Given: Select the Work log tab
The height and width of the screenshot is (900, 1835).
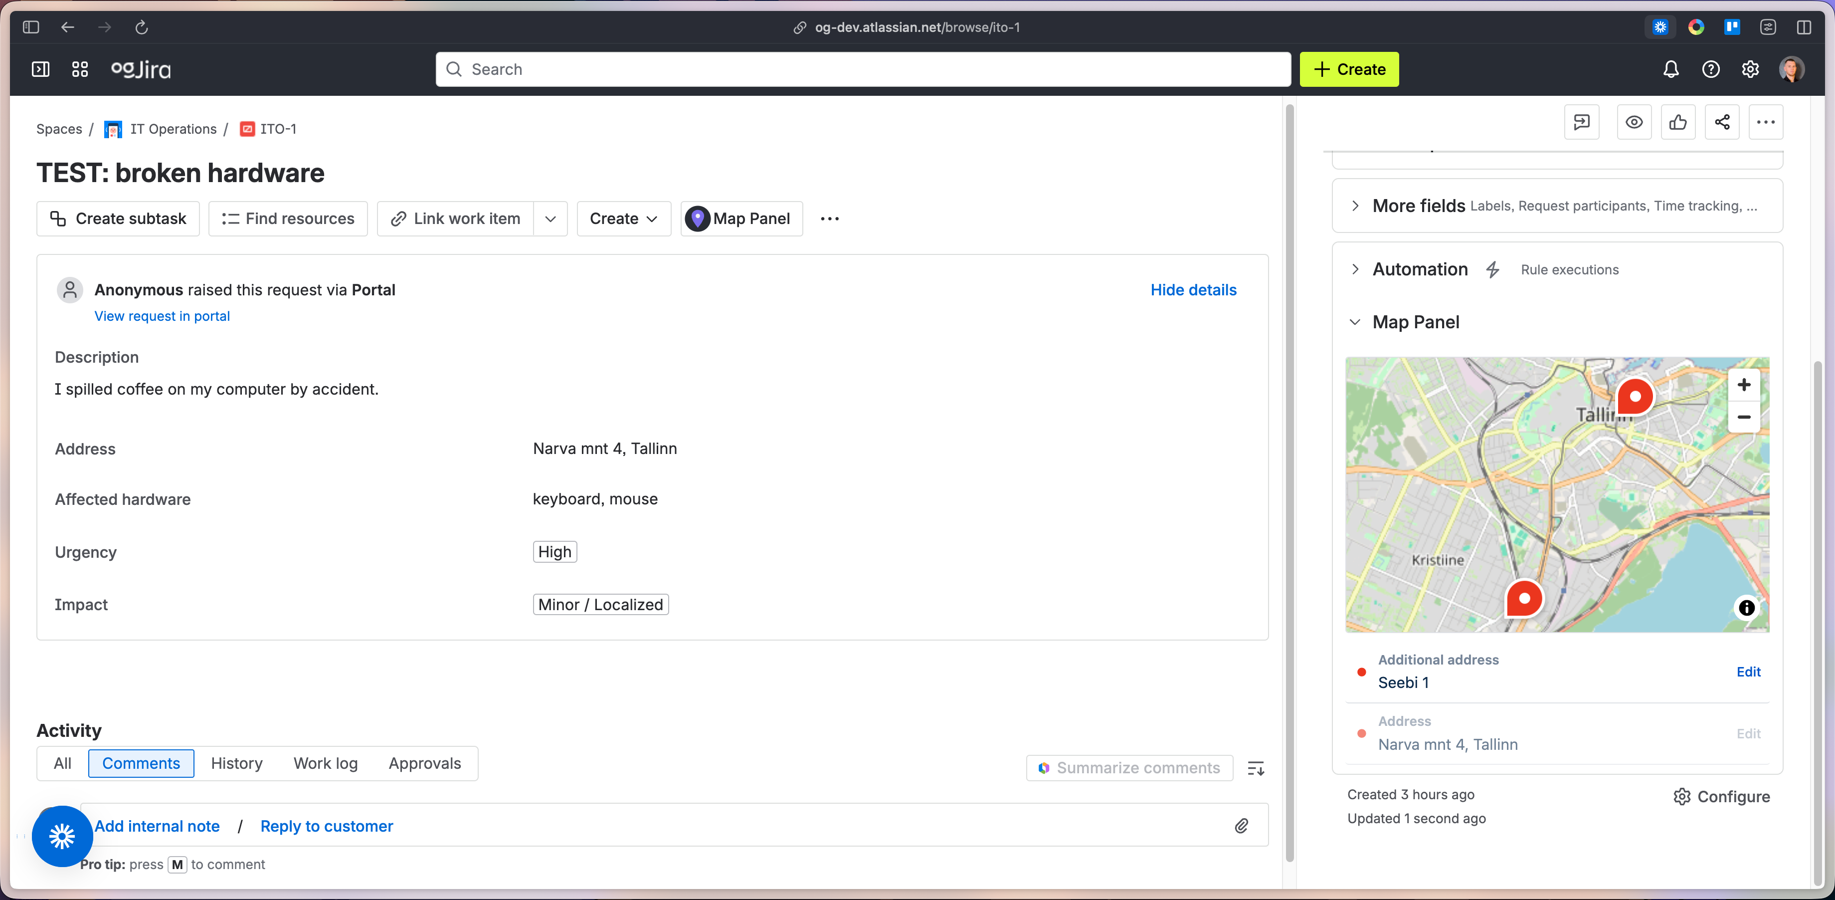Looking at the screenshot, I should 325,763.
